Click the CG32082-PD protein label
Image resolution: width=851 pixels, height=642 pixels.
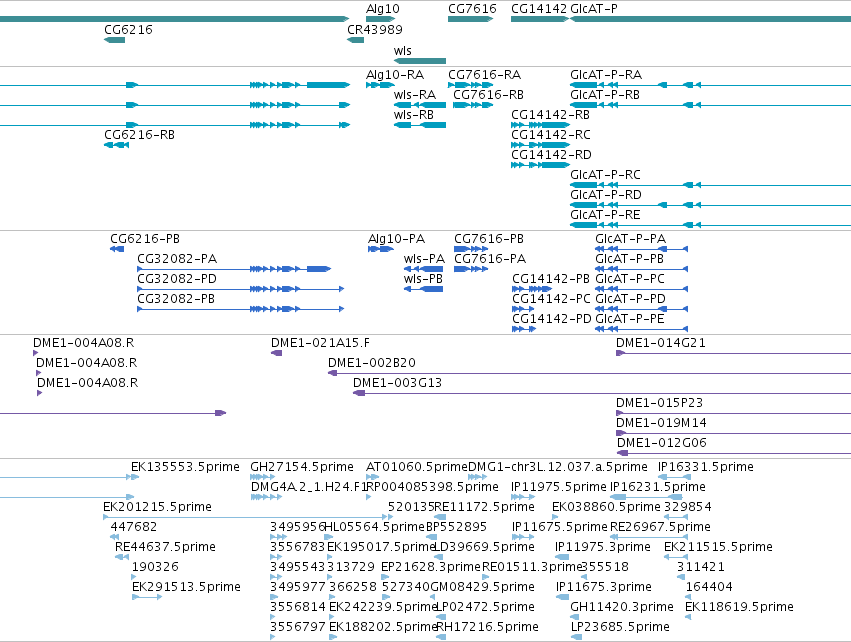(177, 279)
